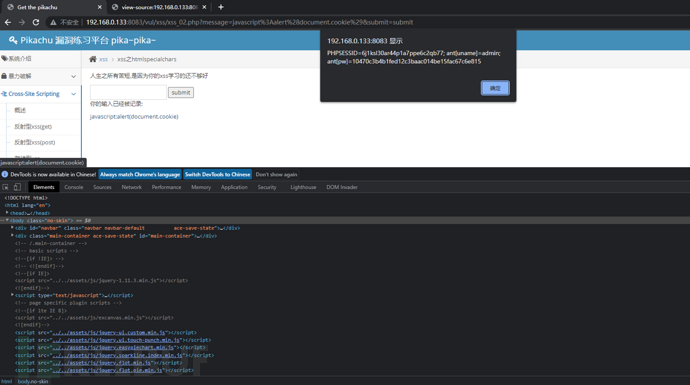Screen dimensions: 690x385
Task: Click the body.no-skin breadcrumb in DevTools footer
Action: point(33,381)
